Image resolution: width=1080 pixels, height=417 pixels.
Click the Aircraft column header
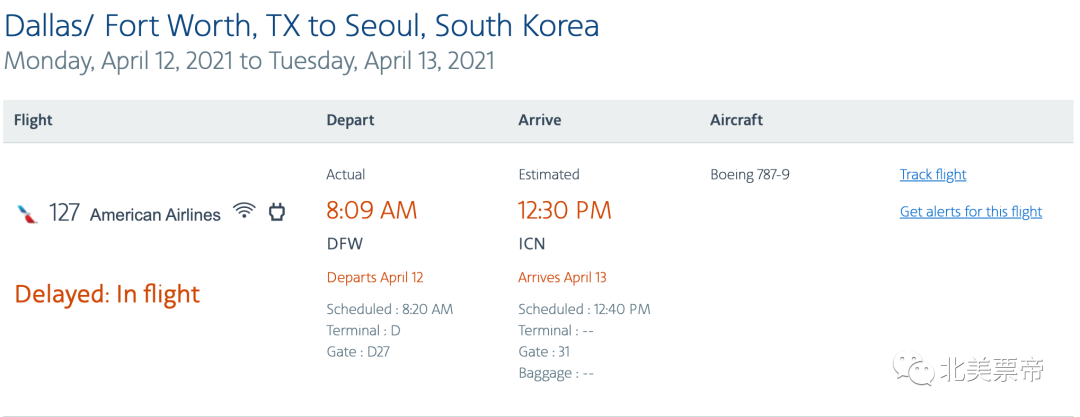[x=736, y=120]
